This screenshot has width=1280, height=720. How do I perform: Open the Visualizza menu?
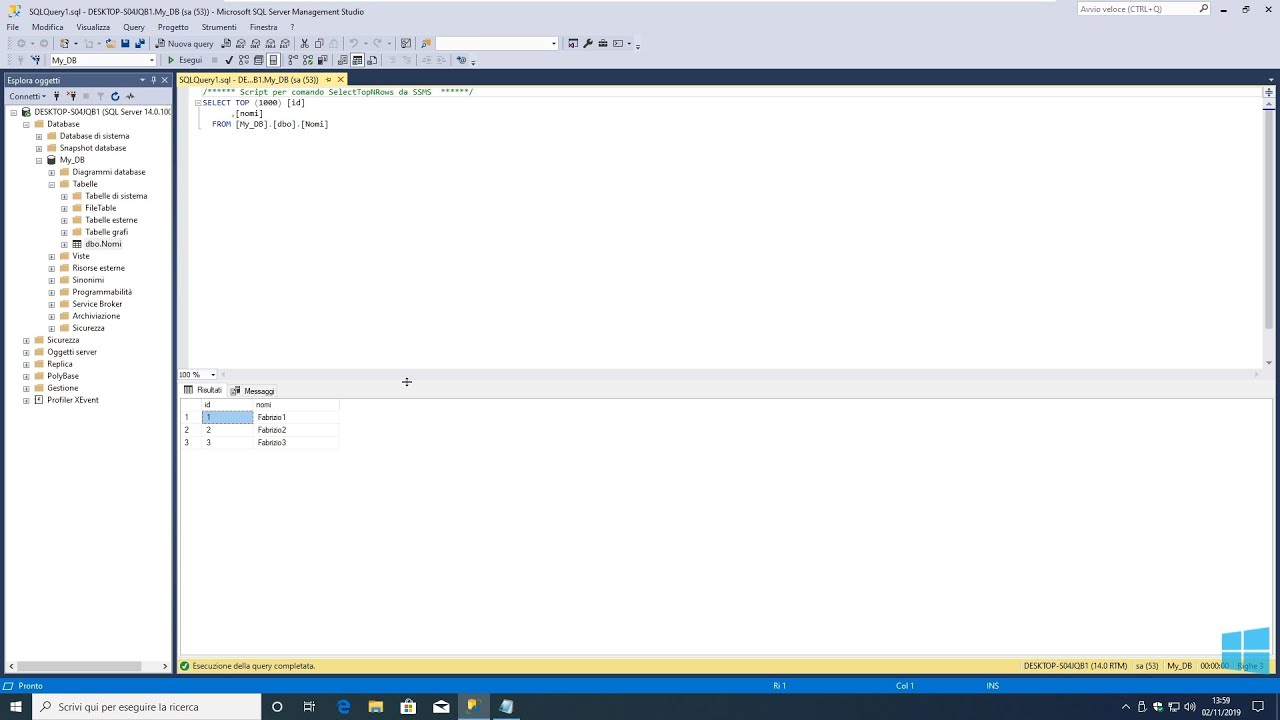93,27
